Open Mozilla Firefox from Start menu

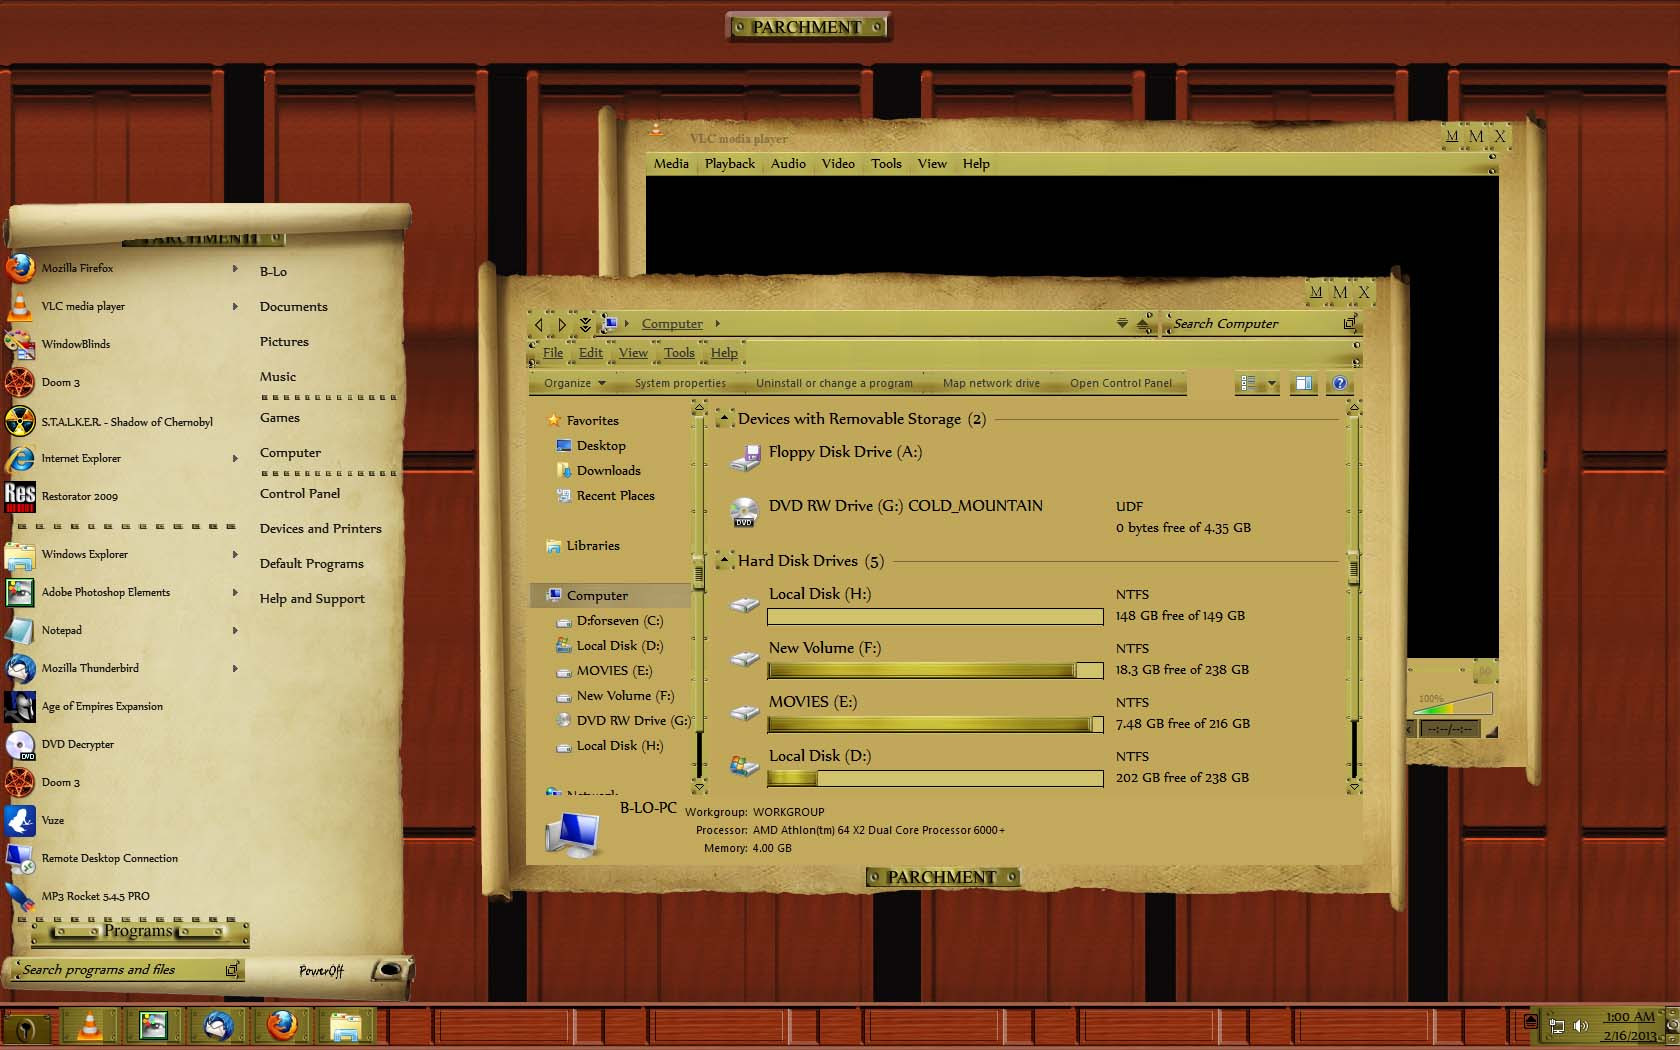[x=77, y=268]
